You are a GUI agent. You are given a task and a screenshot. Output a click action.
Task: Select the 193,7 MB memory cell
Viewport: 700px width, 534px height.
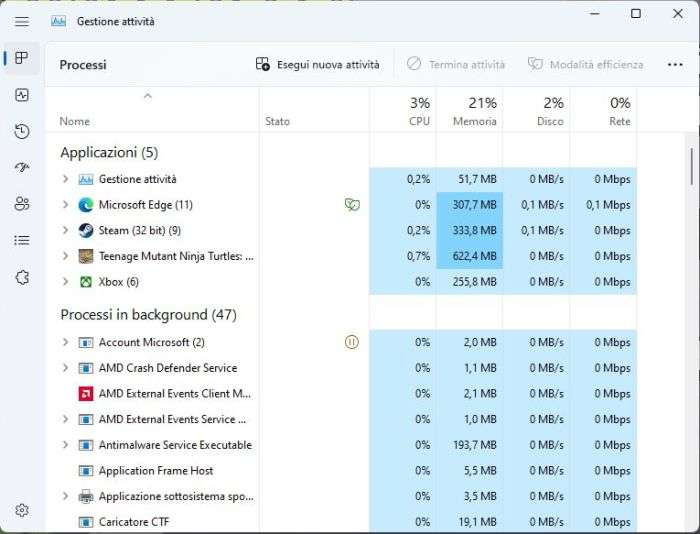click(470, 445)
